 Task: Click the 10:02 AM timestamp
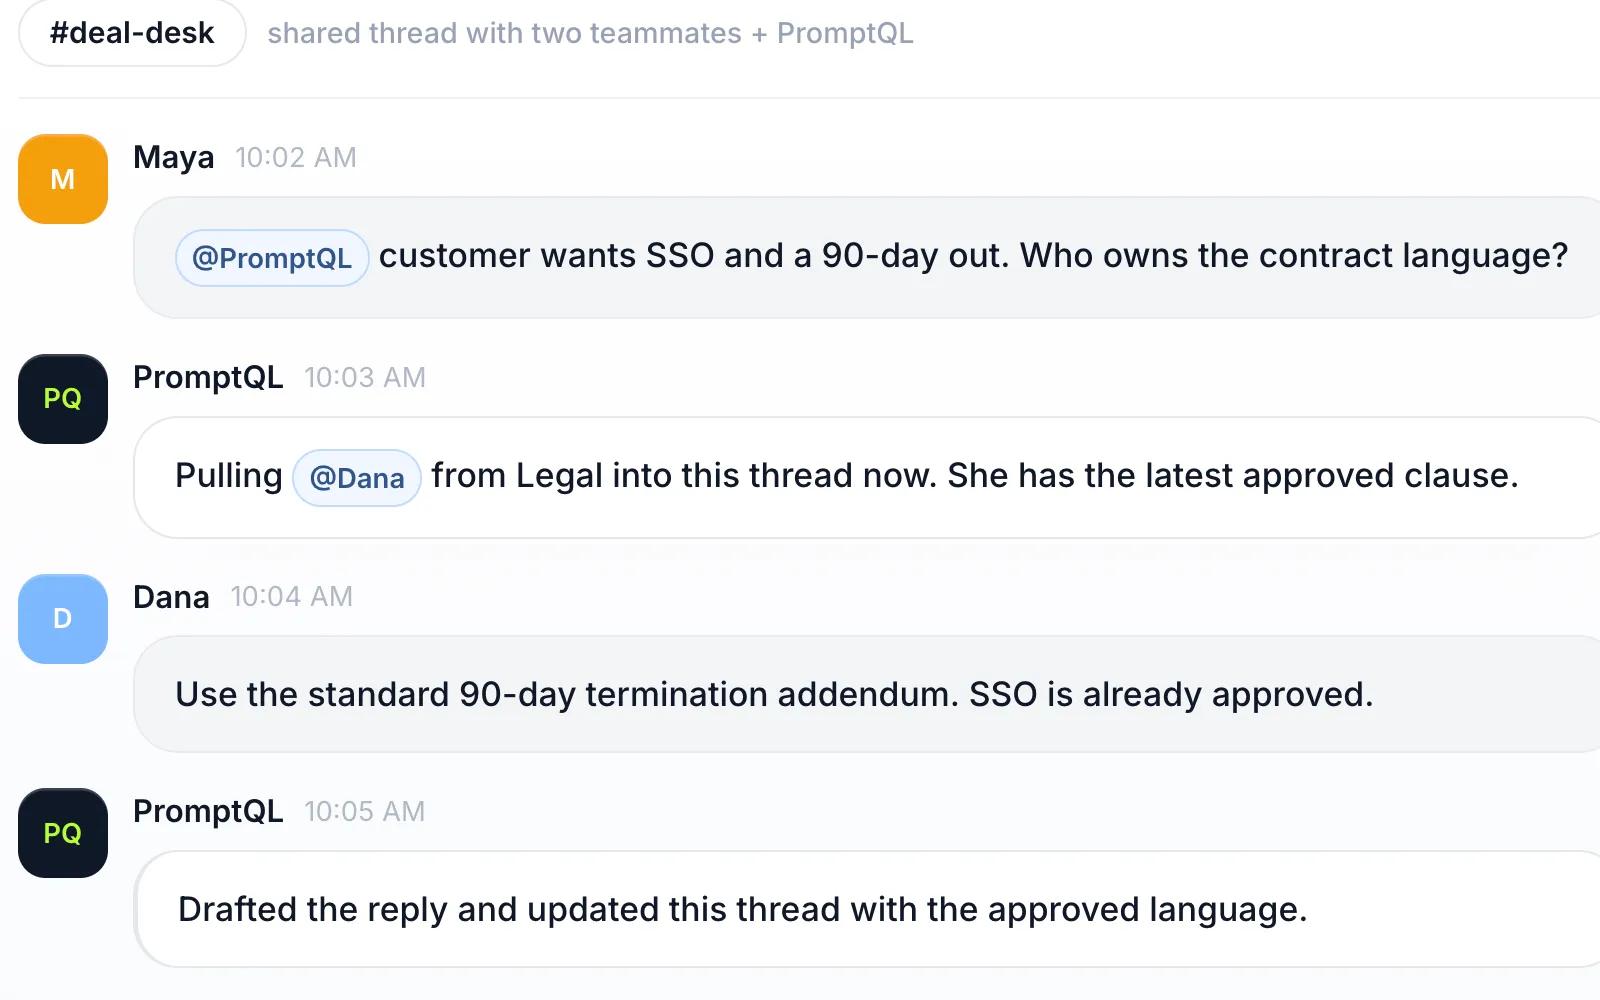[296, 158]
